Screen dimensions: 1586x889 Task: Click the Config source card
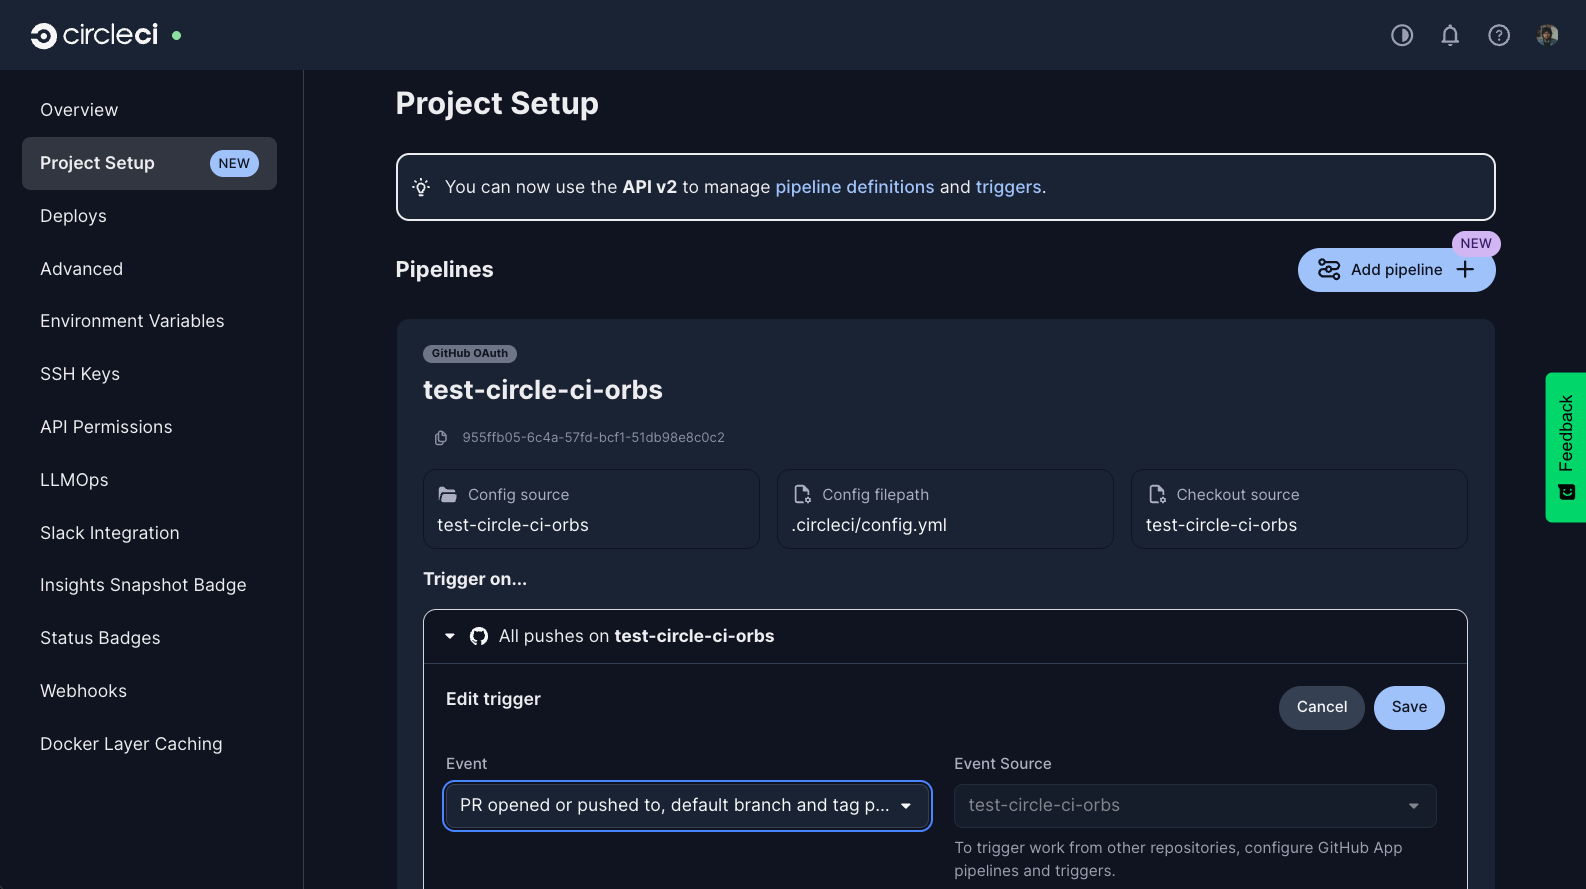click(591, 509)
